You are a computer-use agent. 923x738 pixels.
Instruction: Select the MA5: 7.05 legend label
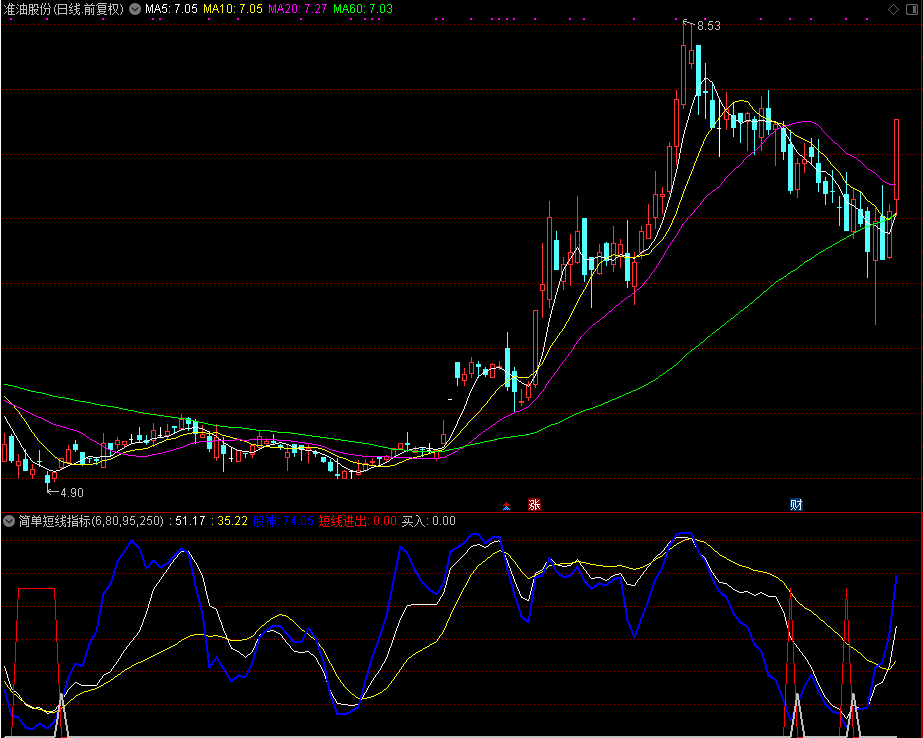[x=171, y=8]
